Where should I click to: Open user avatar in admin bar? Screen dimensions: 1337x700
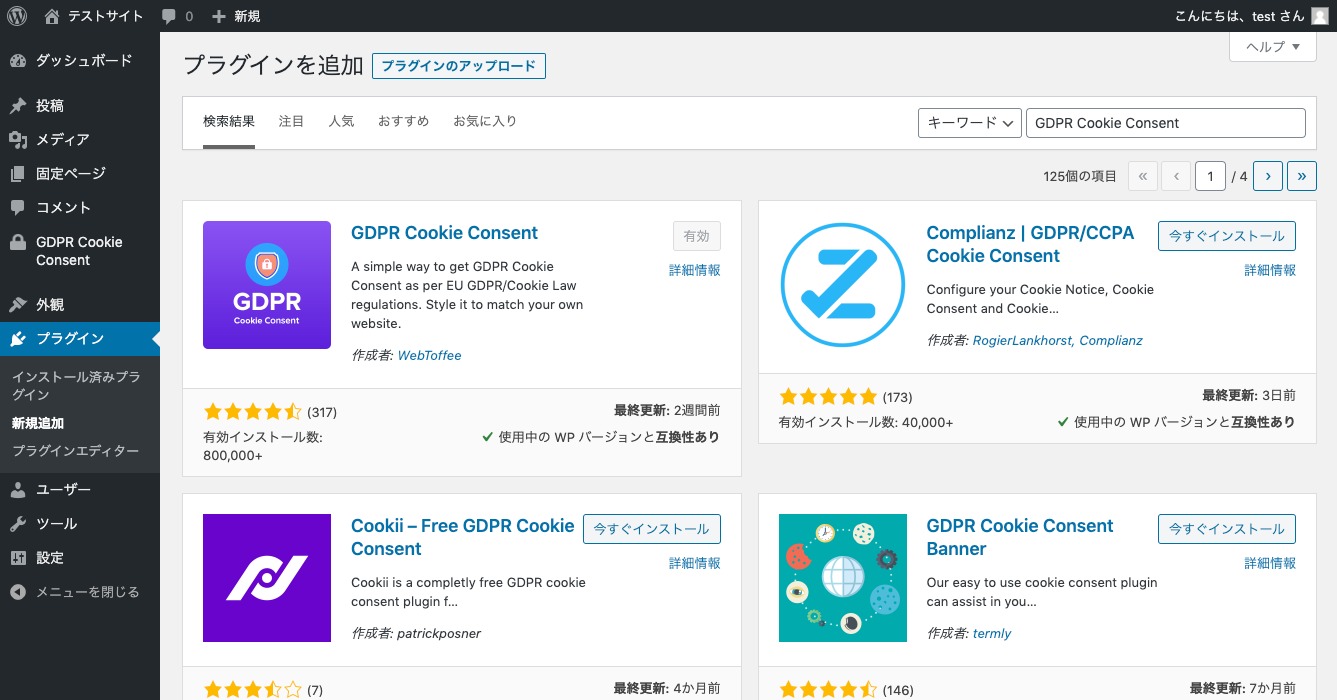pyautogui.click(x=1320, y=16)
